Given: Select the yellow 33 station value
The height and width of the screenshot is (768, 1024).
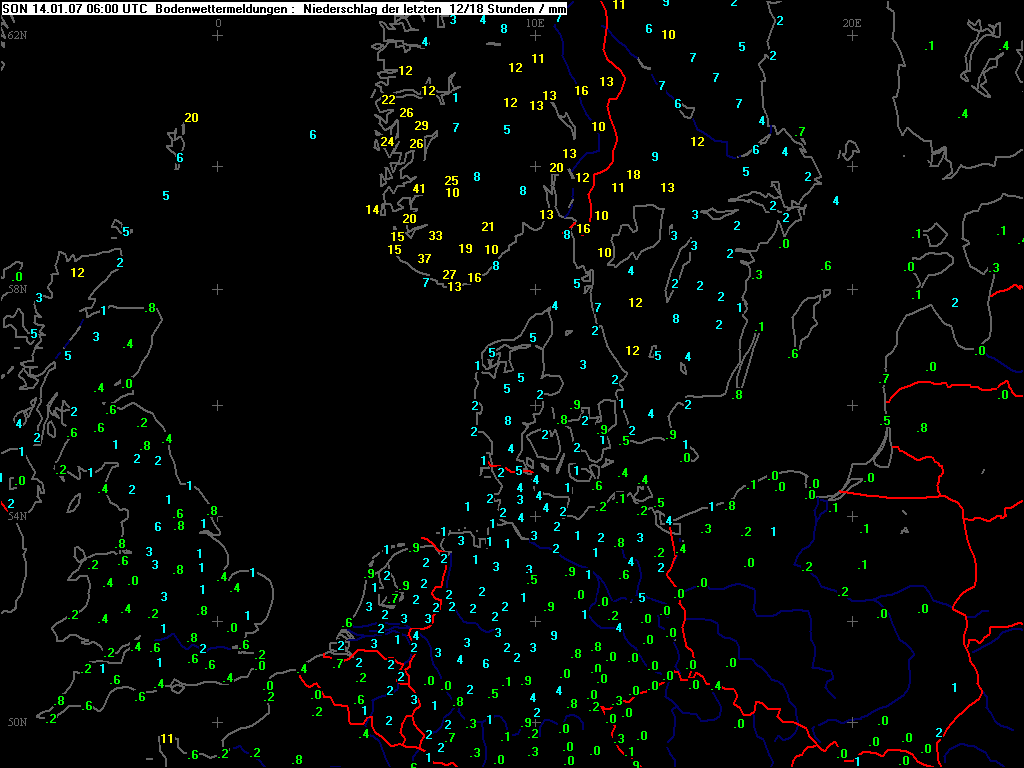Looking at the screenshot, I should 435,236.
